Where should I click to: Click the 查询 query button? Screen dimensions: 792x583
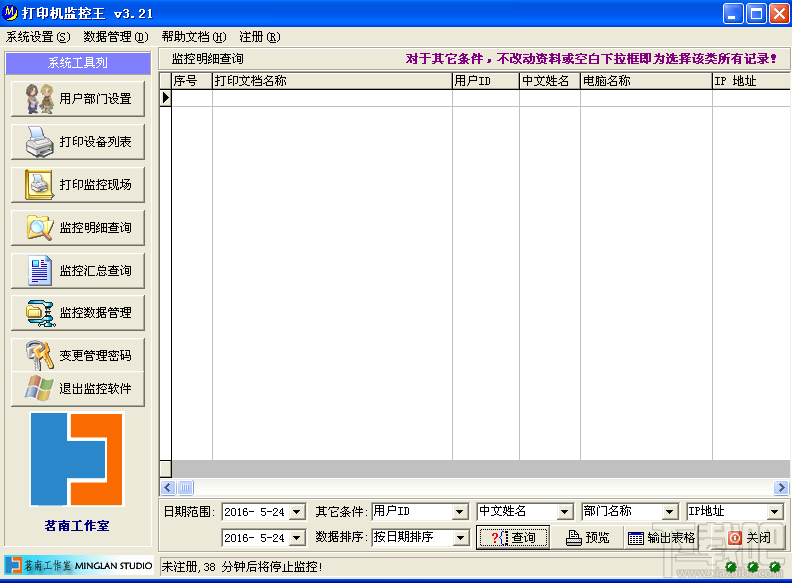(513, 538)
